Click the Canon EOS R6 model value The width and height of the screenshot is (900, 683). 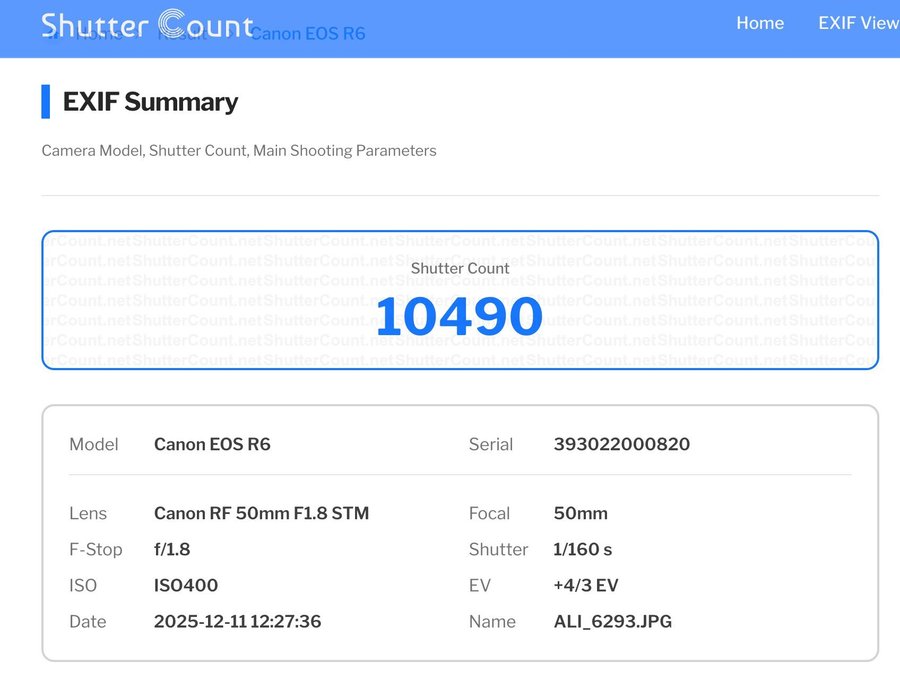[212, 444]
